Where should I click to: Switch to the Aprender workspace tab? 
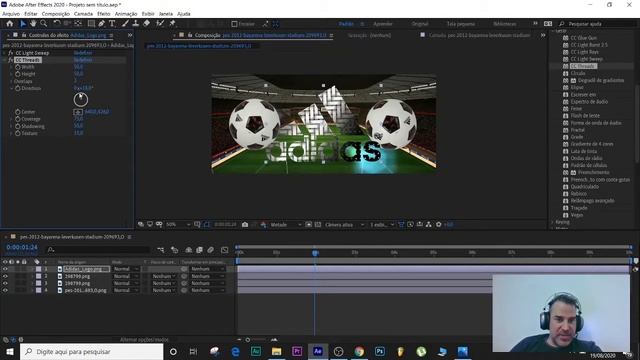(382, 24)
